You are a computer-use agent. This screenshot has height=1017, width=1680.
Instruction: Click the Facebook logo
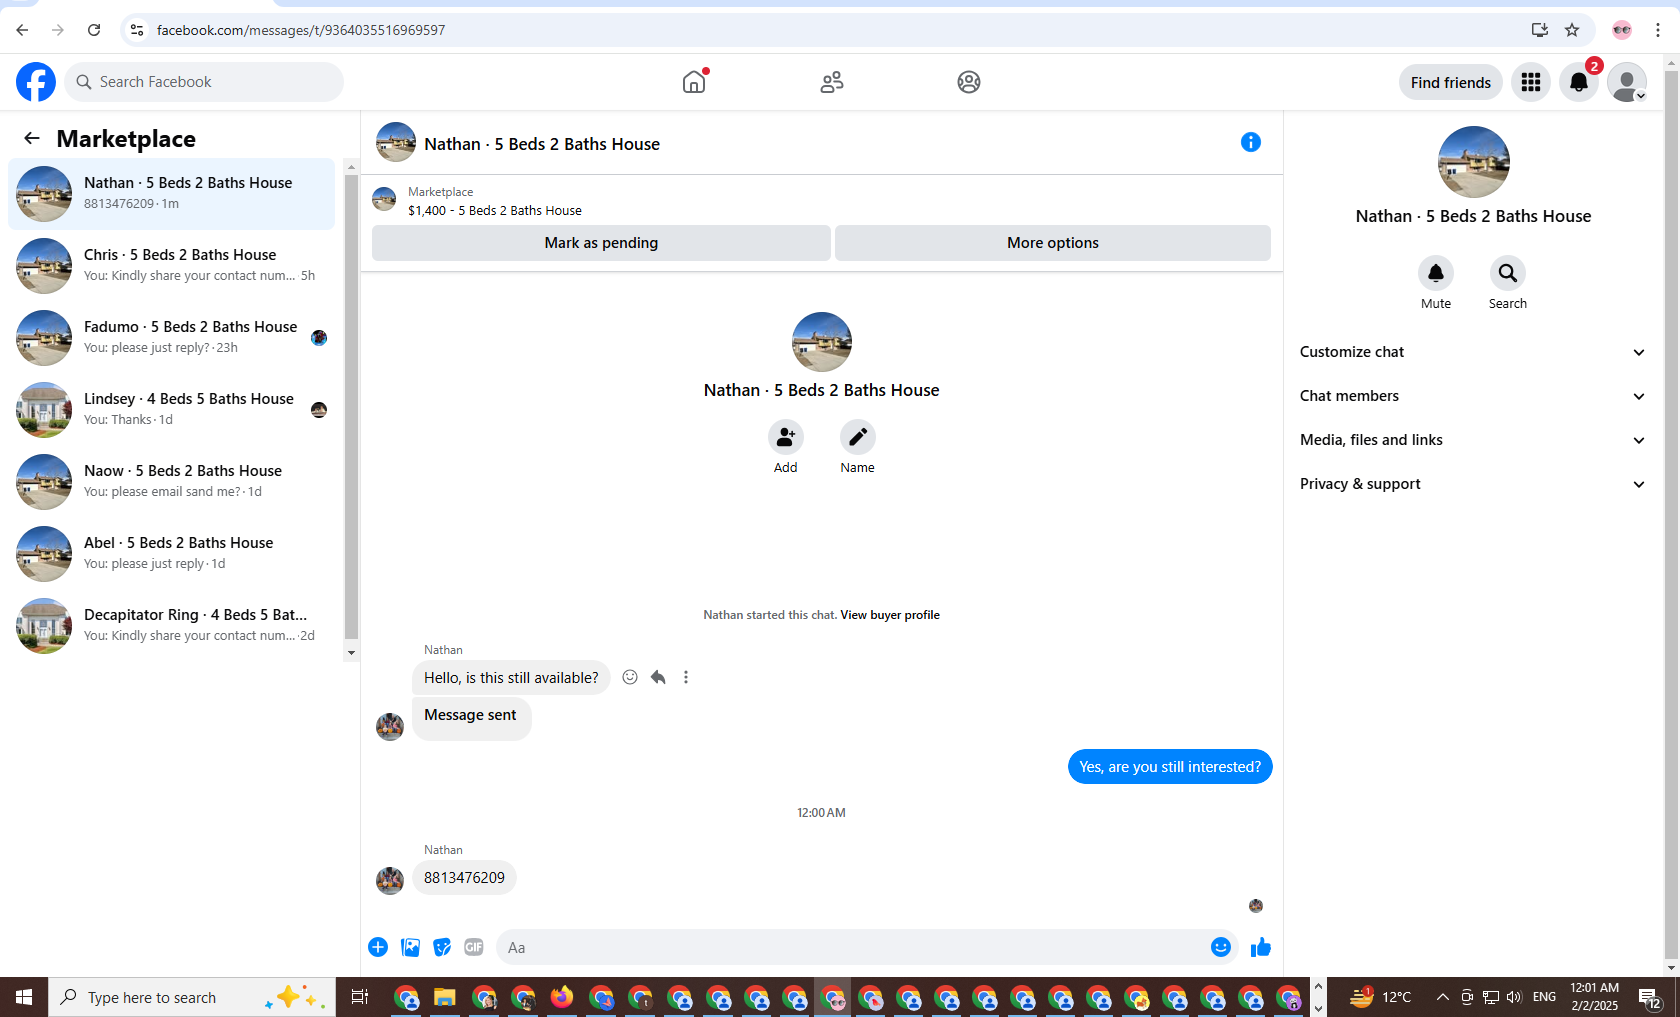[x=36, y=82]
